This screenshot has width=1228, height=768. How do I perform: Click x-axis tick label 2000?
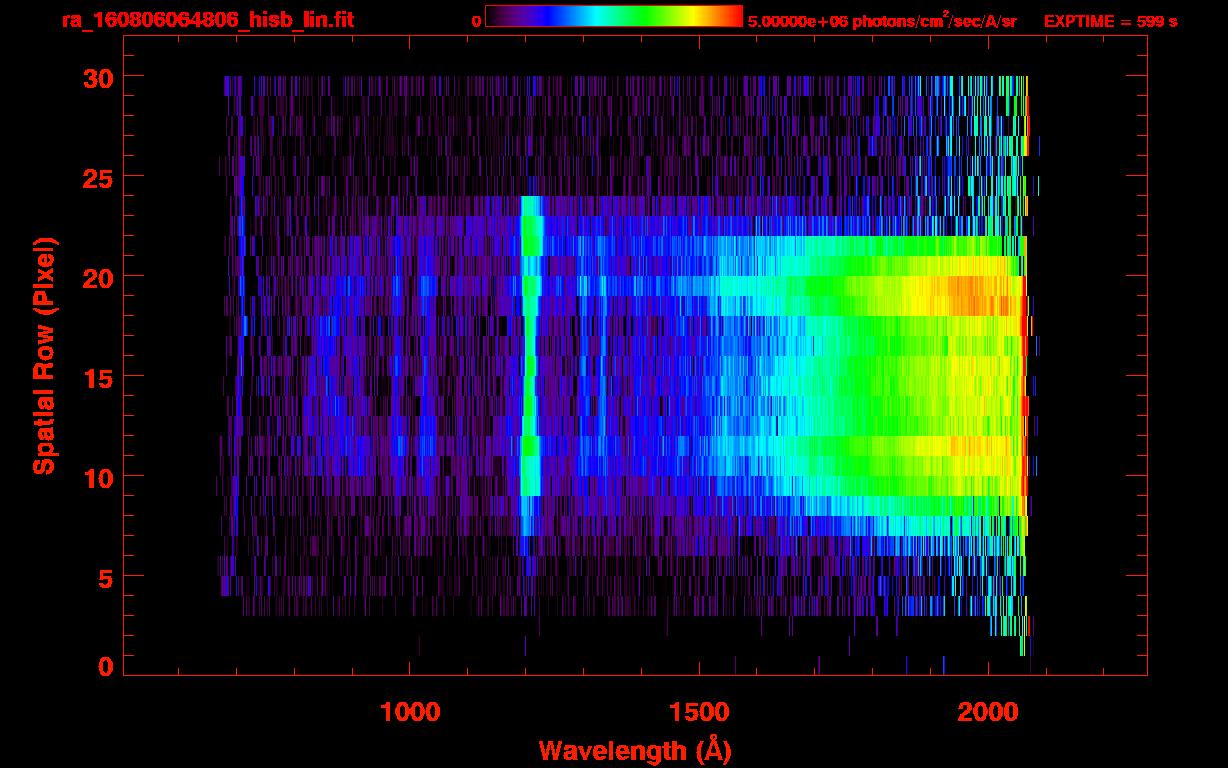coord(987,712)
